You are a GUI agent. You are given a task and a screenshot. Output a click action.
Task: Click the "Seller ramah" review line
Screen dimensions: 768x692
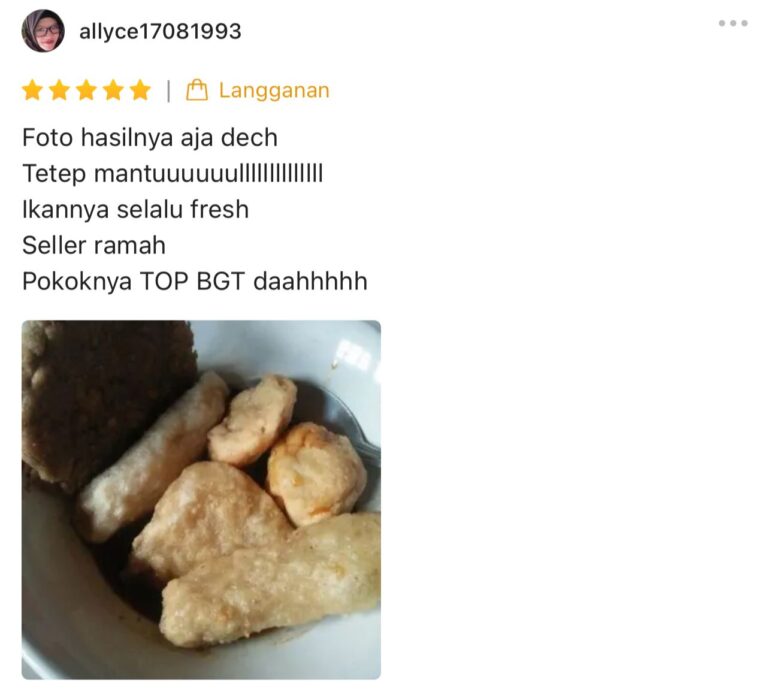pos(94,245)
